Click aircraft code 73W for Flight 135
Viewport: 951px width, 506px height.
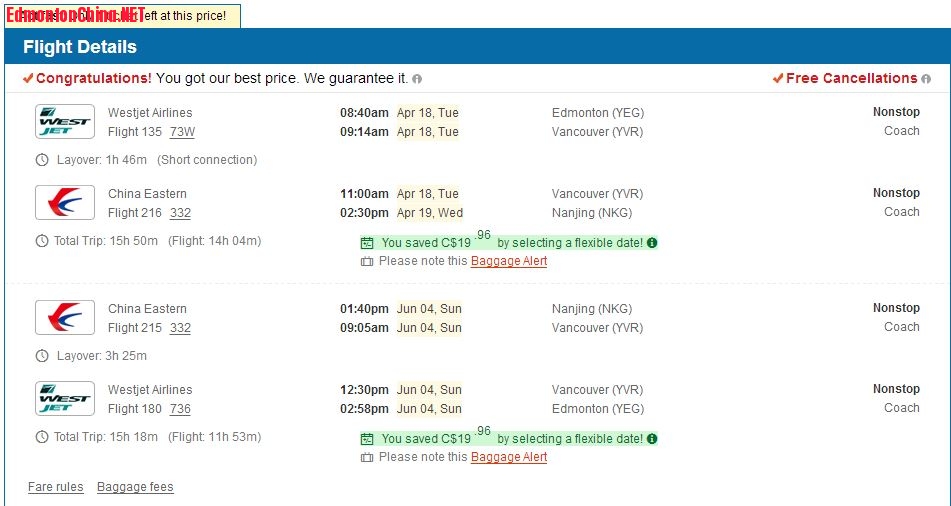pyautogui.click(x=182, y=132)
